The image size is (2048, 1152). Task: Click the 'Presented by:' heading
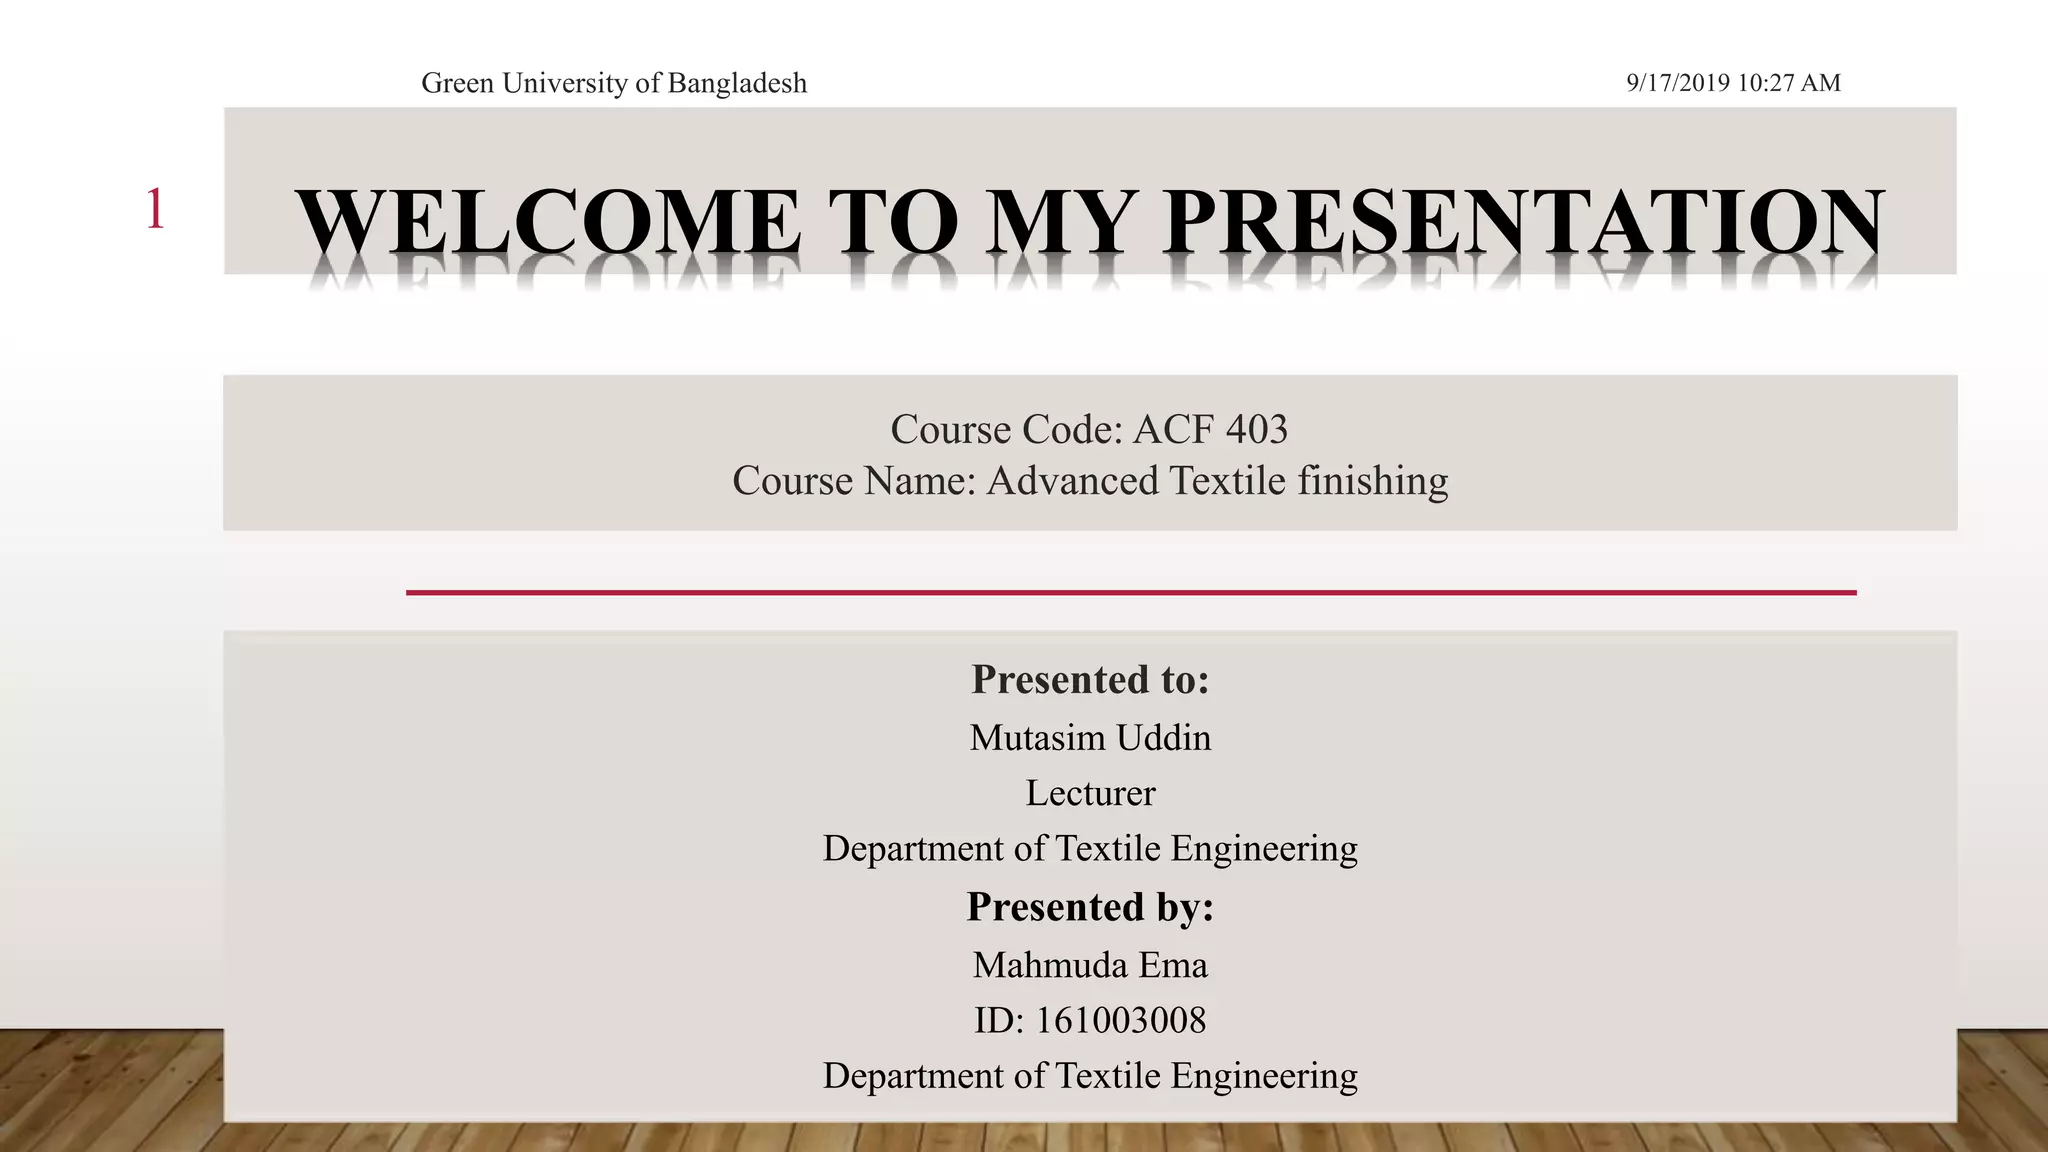point(1090,907)
